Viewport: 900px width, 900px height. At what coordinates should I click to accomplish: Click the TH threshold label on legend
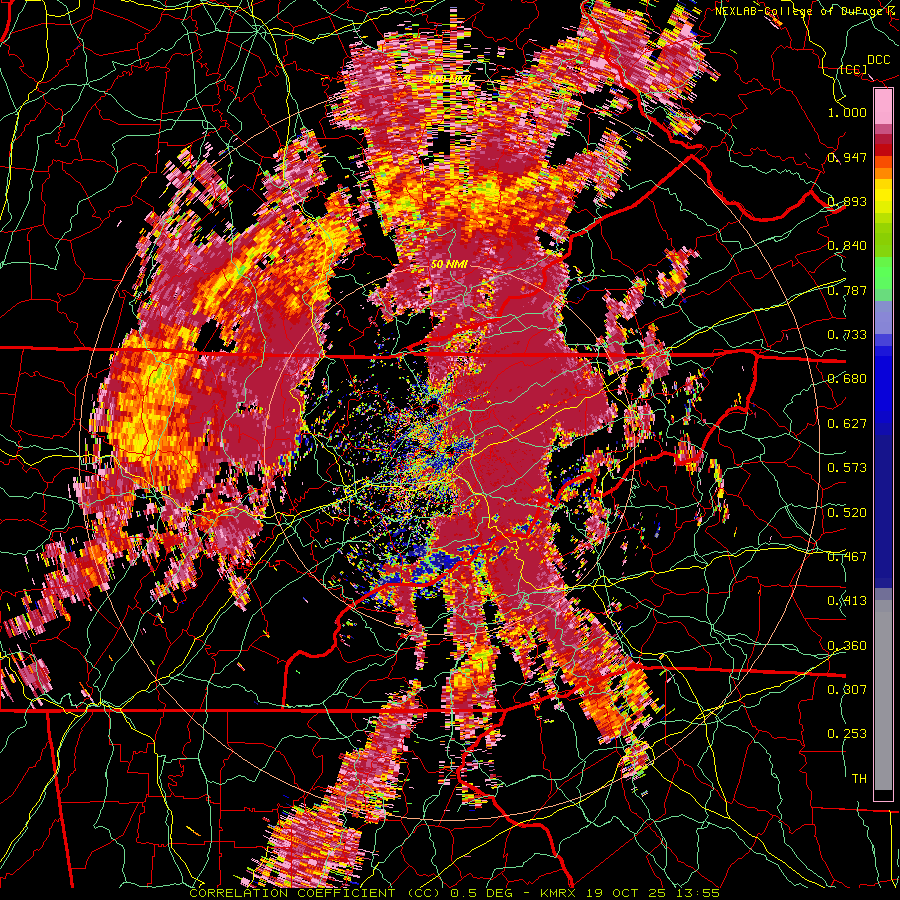tap(859, 779)
